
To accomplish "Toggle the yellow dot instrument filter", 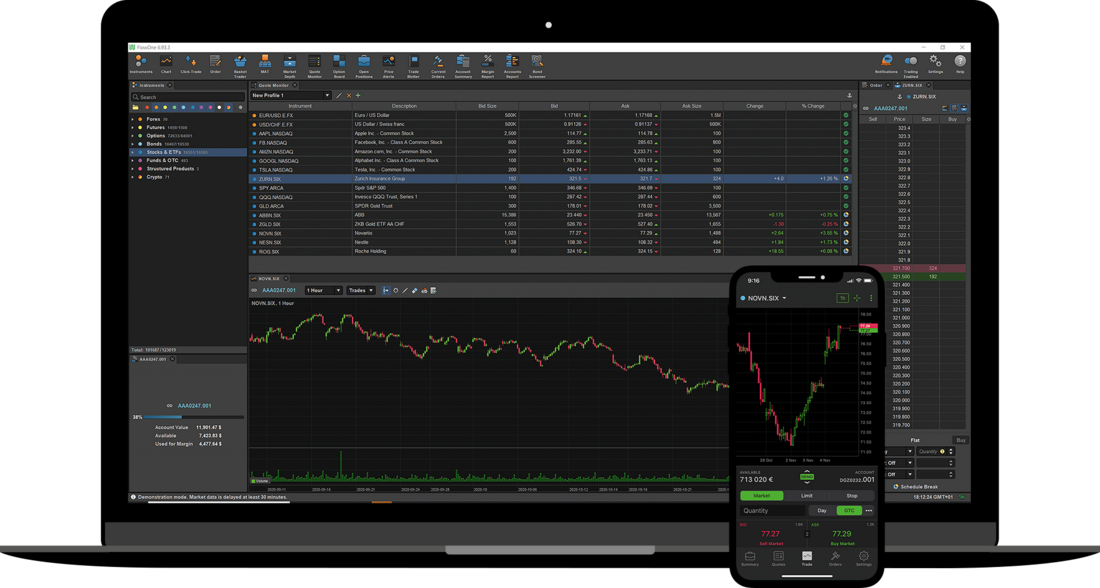I will point(165,107).
